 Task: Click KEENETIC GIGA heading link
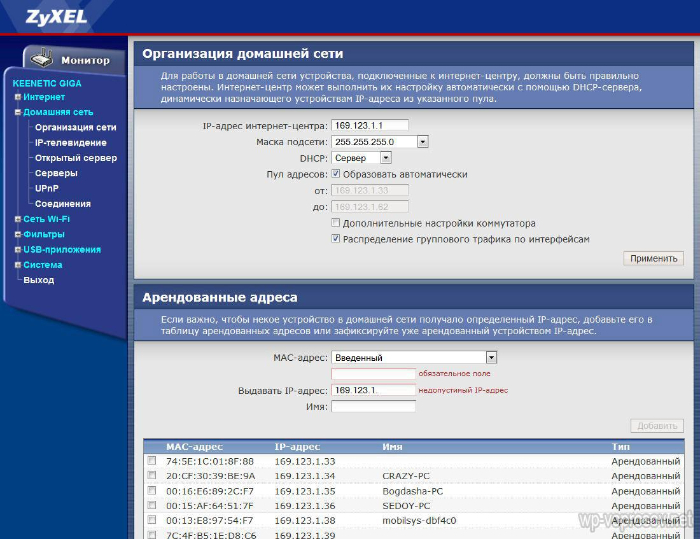click(47, 83)
